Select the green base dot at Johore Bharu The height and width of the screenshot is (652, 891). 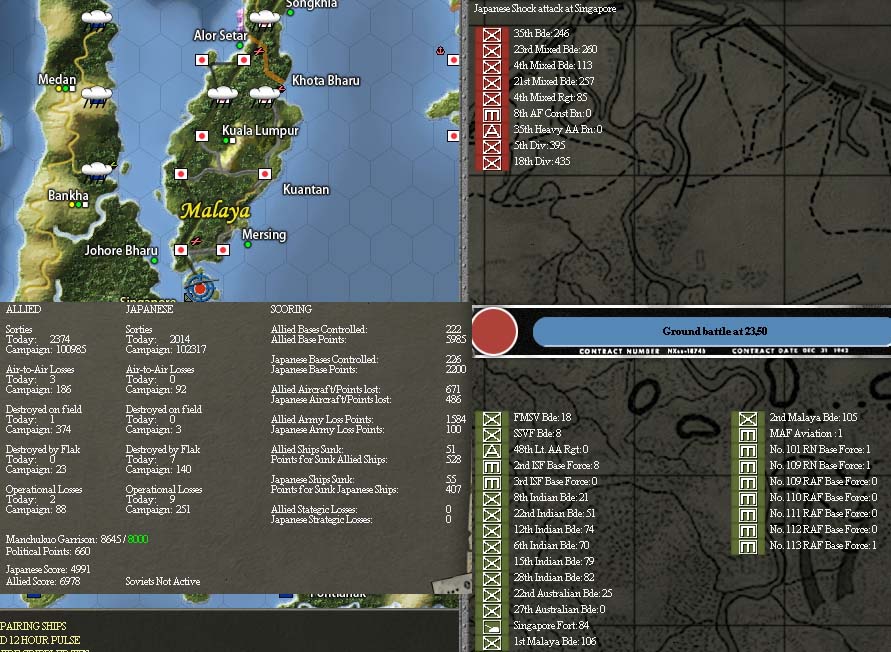(154, 260)
